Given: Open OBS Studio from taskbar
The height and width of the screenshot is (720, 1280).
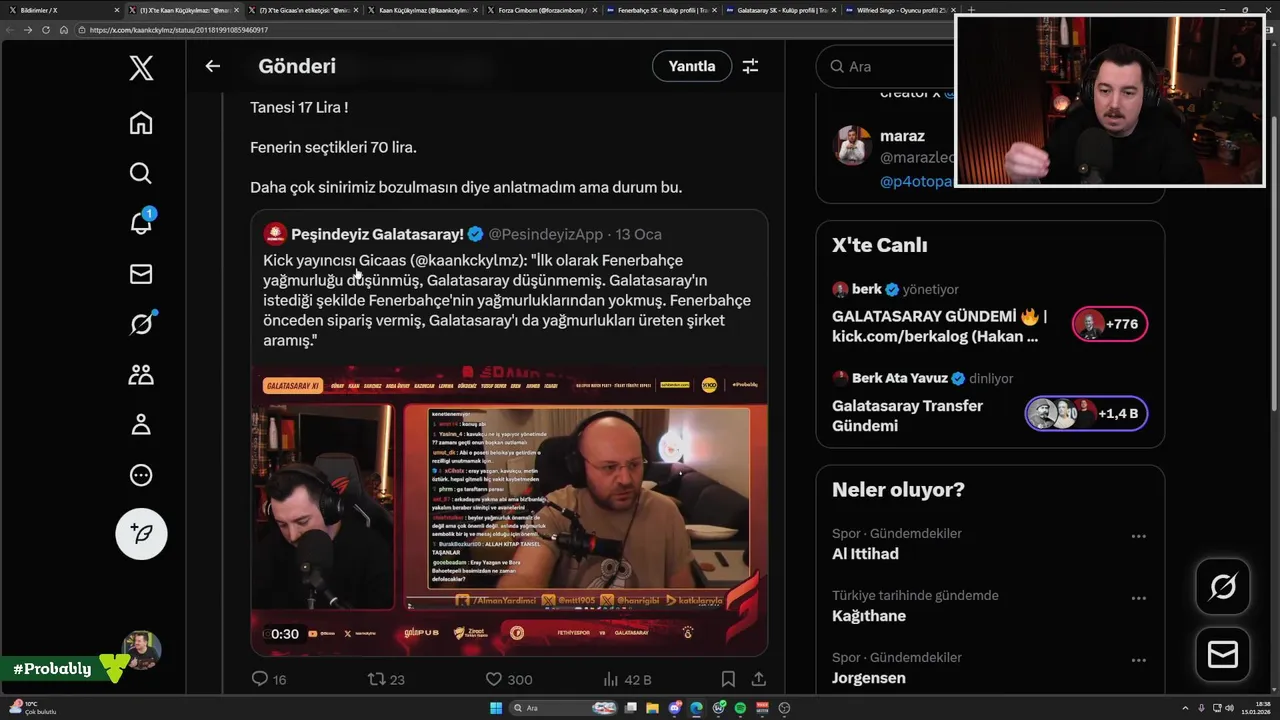Looking at the screenshot, I should coord(784,708).
